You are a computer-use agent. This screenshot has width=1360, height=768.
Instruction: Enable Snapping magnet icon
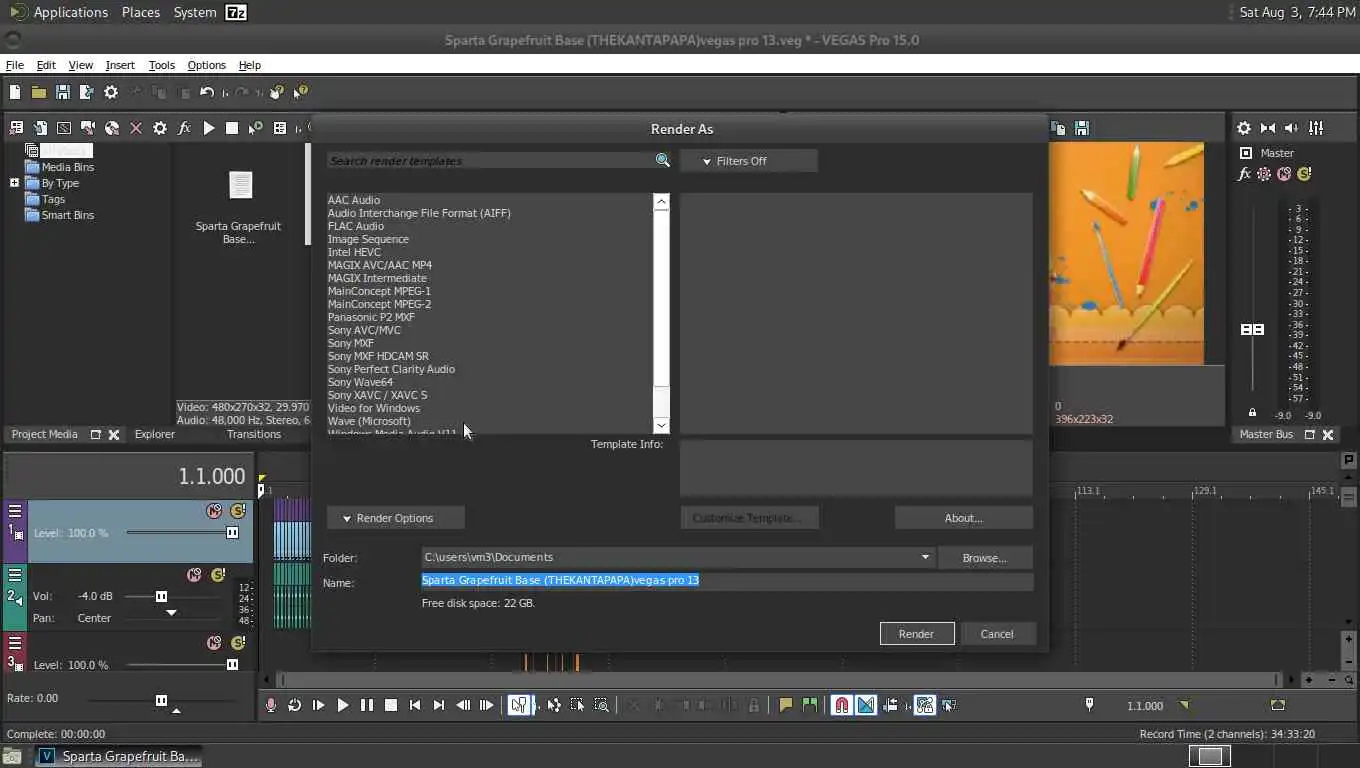point(842,705)
